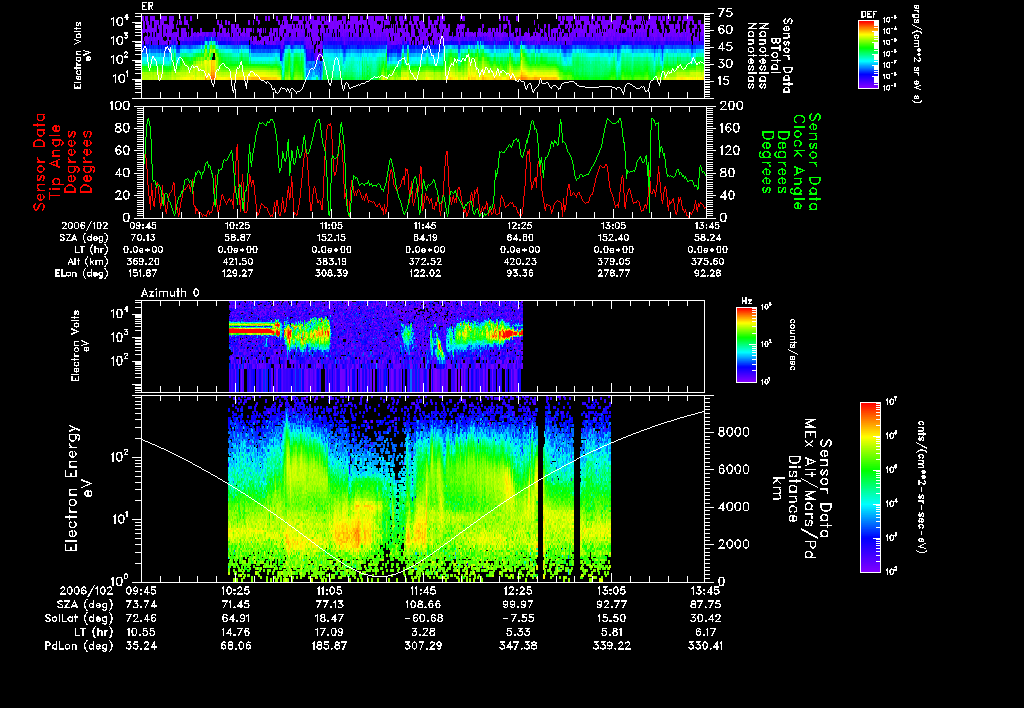1024x708 pixels.
Task: Select lower SZA value 77.13
Action: 330,604
